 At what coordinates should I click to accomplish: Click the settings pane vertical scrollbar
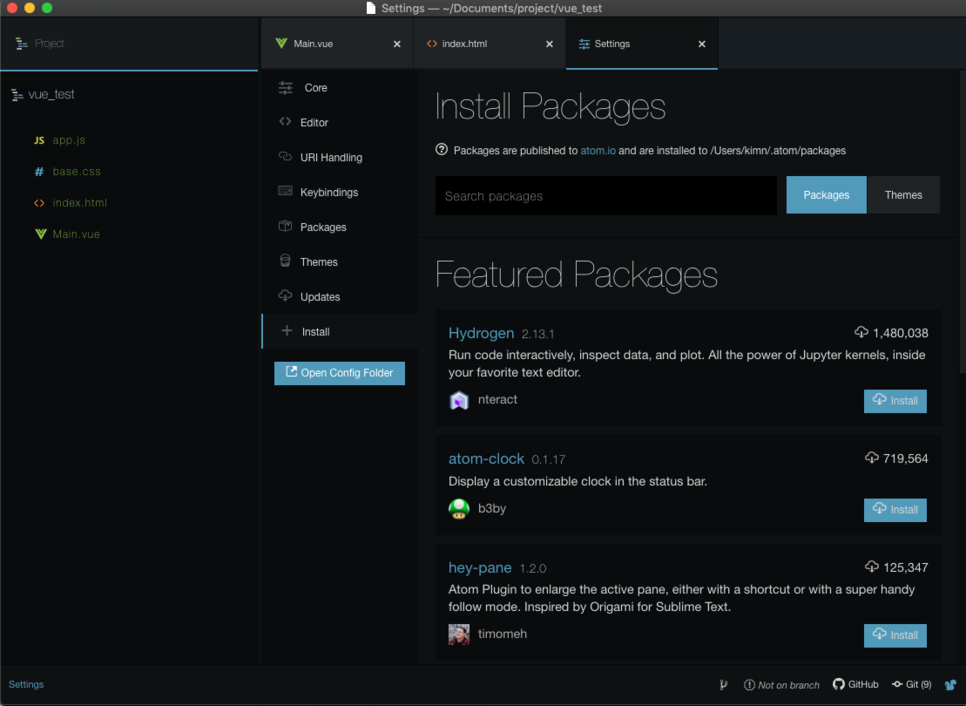click(x=962, y=222)
